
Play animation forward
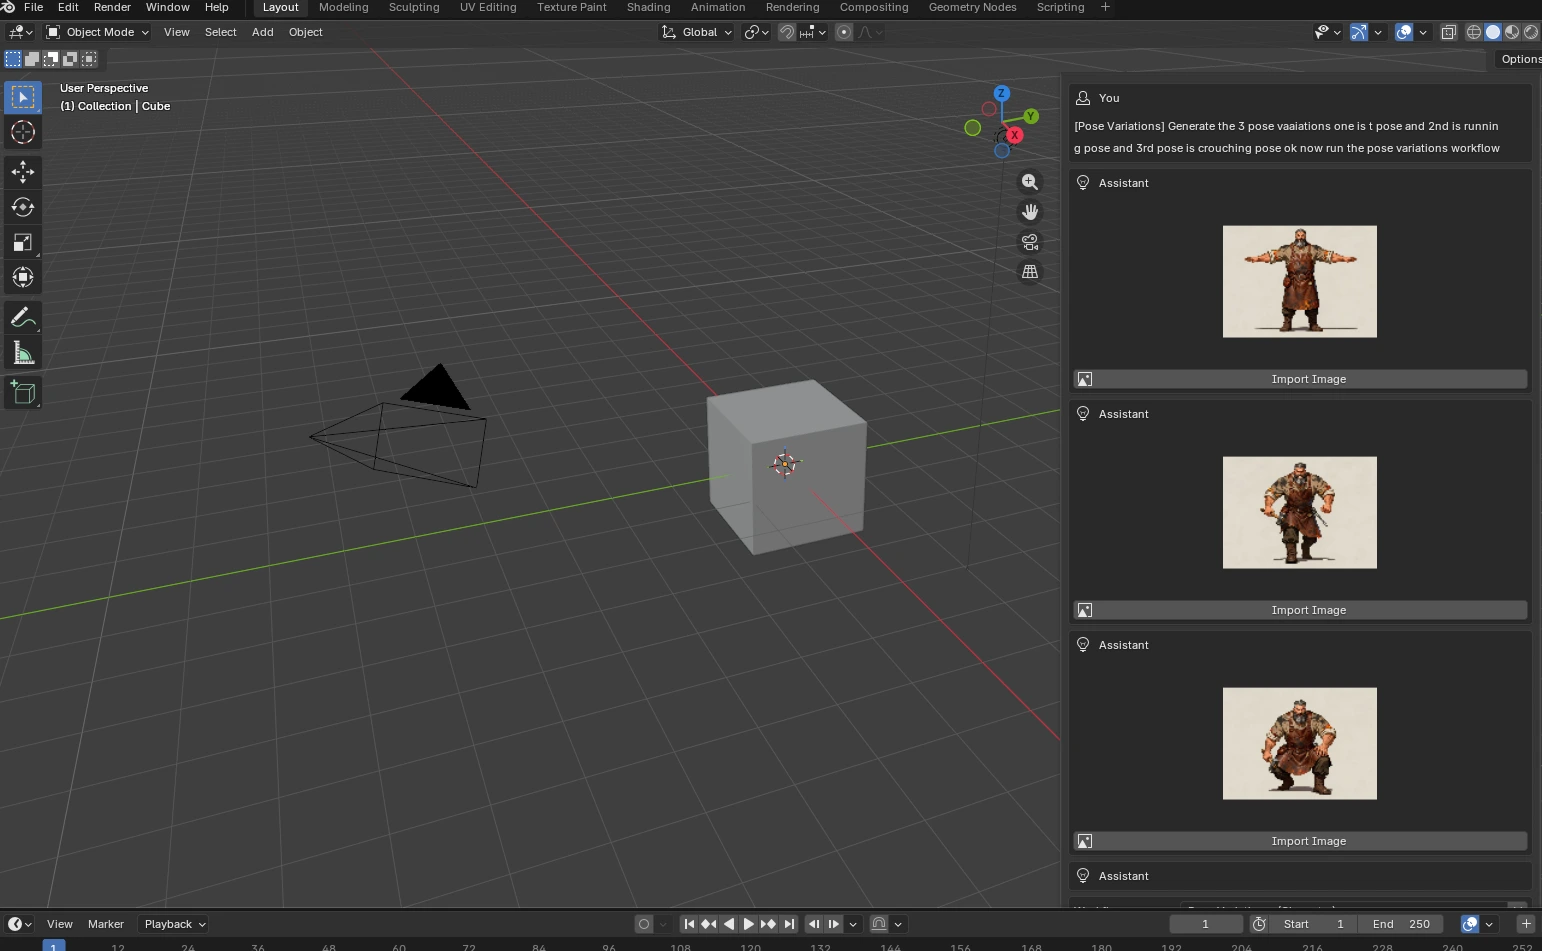[748, 924]
